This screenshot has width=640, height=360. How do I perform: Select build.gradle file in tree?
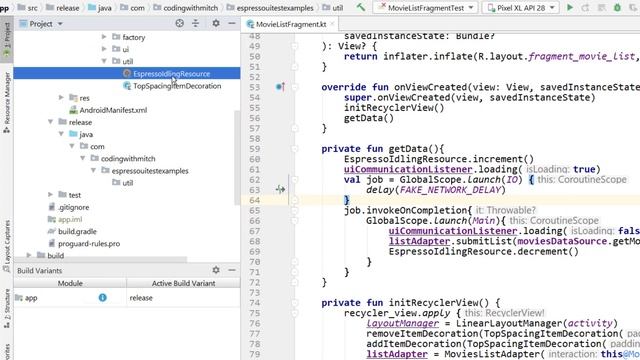[77, 231]
